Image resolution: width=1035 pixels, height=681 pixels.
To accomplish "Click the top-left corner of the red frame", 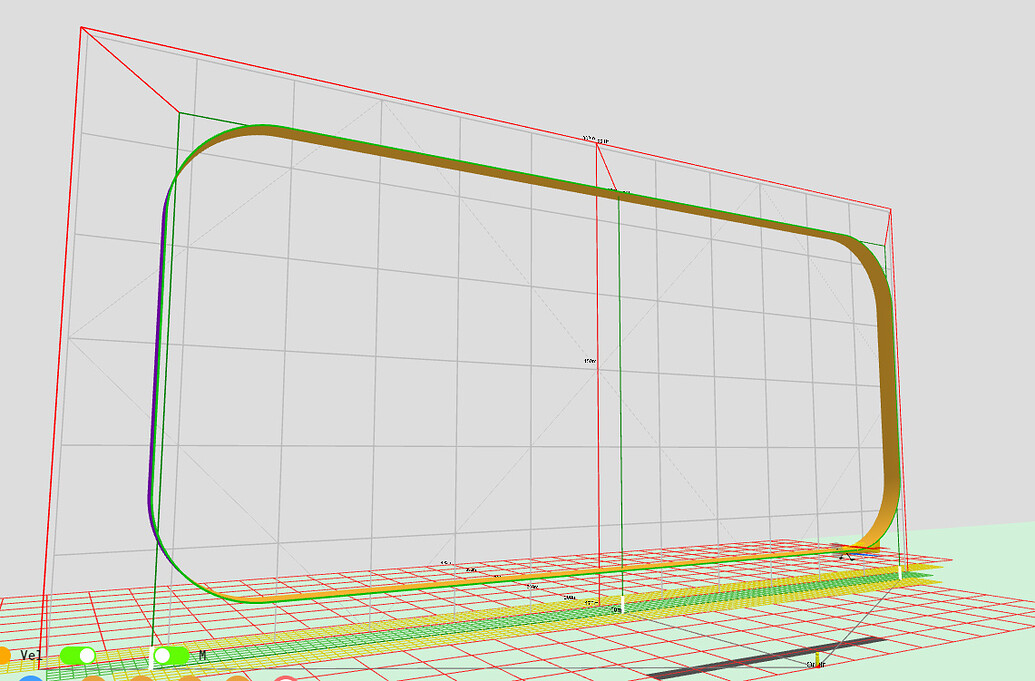I will coord(81,28).
